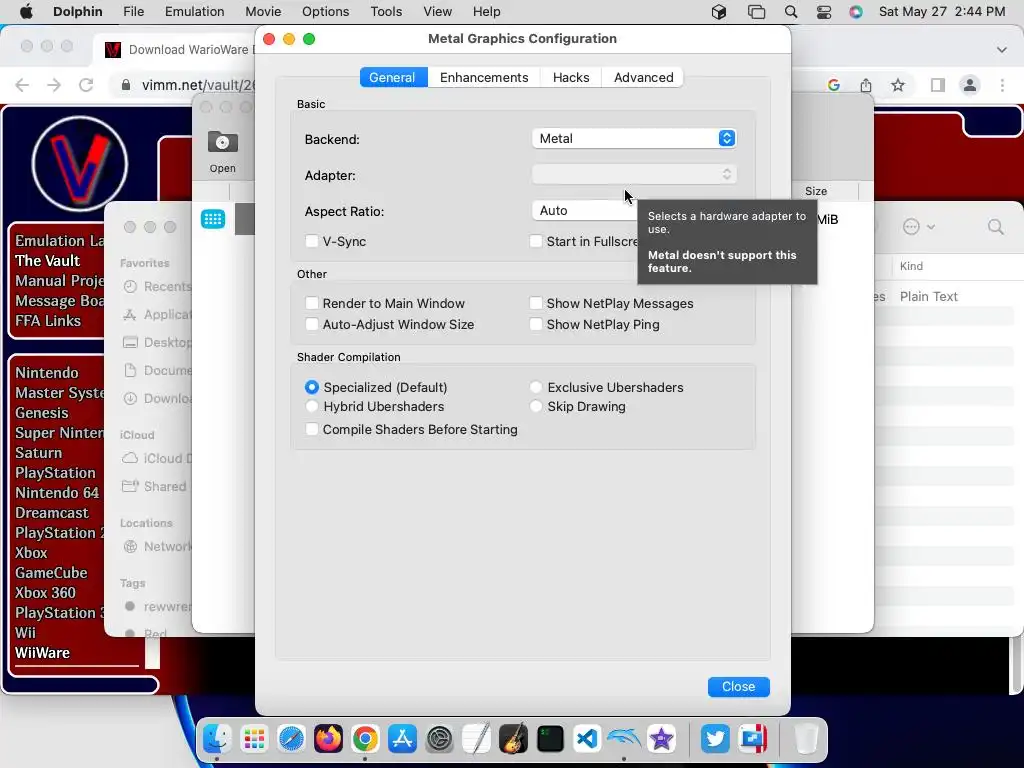The height and width of the screenshot is (768, 1024).
Task: Select Hybrid Ubershaders radio button
Action: coord(312,406)
